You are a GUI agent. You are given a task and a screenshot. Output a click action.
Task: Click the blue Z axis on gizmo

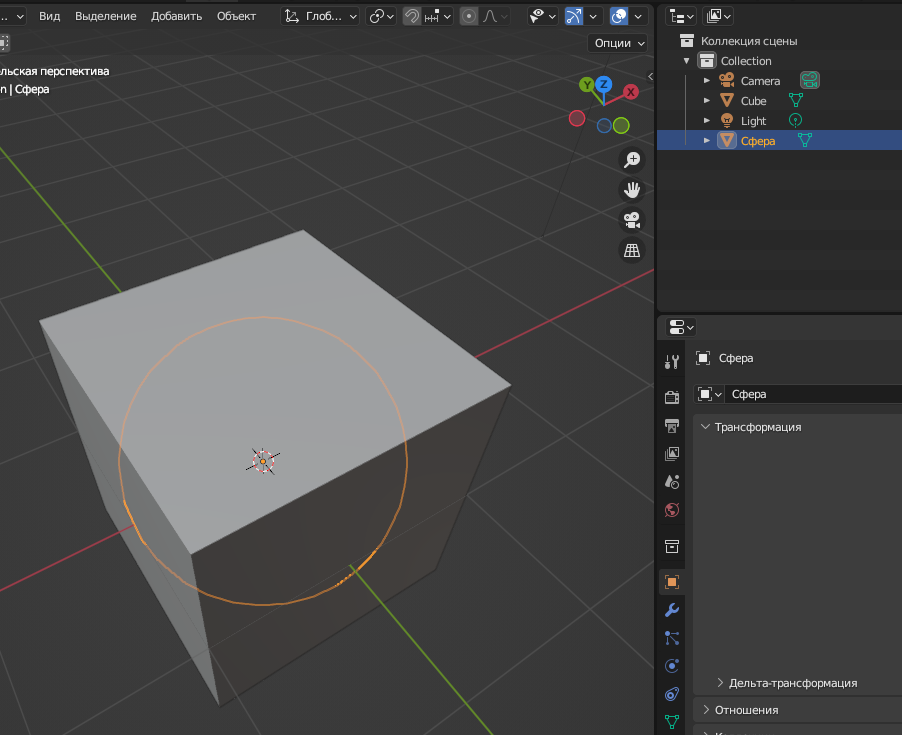[603, 85]
